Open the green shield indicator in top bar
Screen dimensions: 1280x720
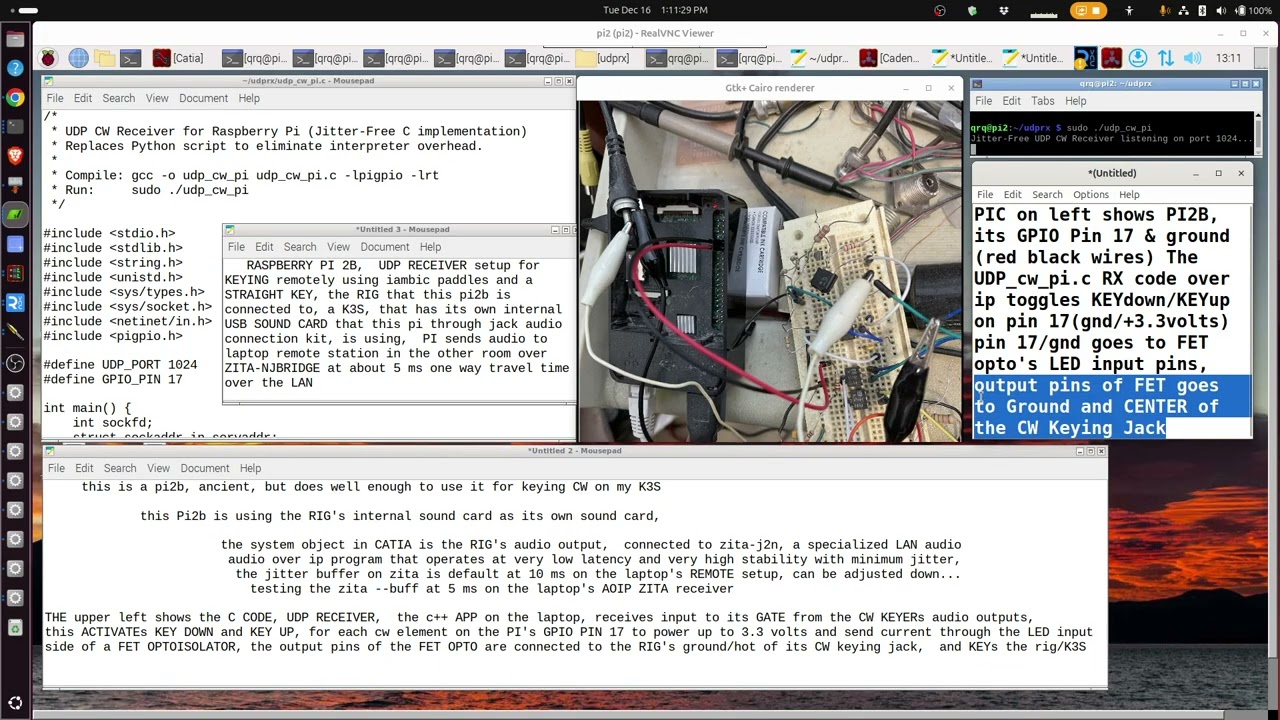click(972, 10)
